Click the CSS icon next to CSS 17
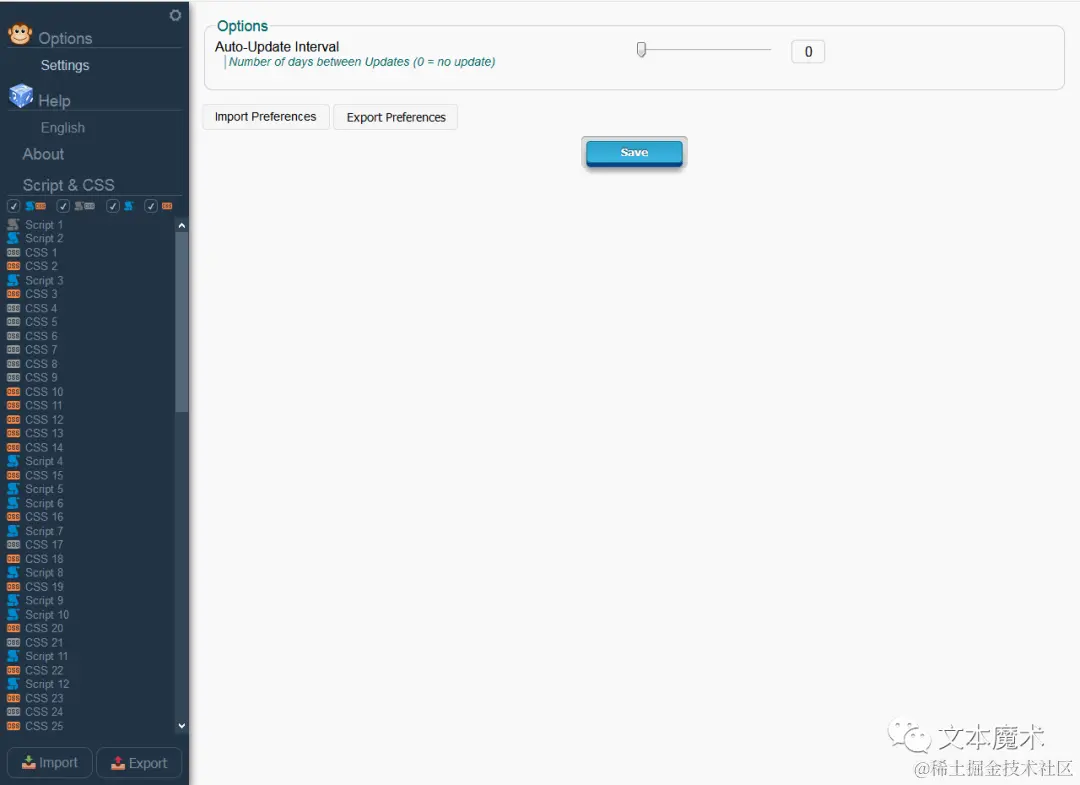This screenshot has height=785, width=1080. tap(13, 545)
